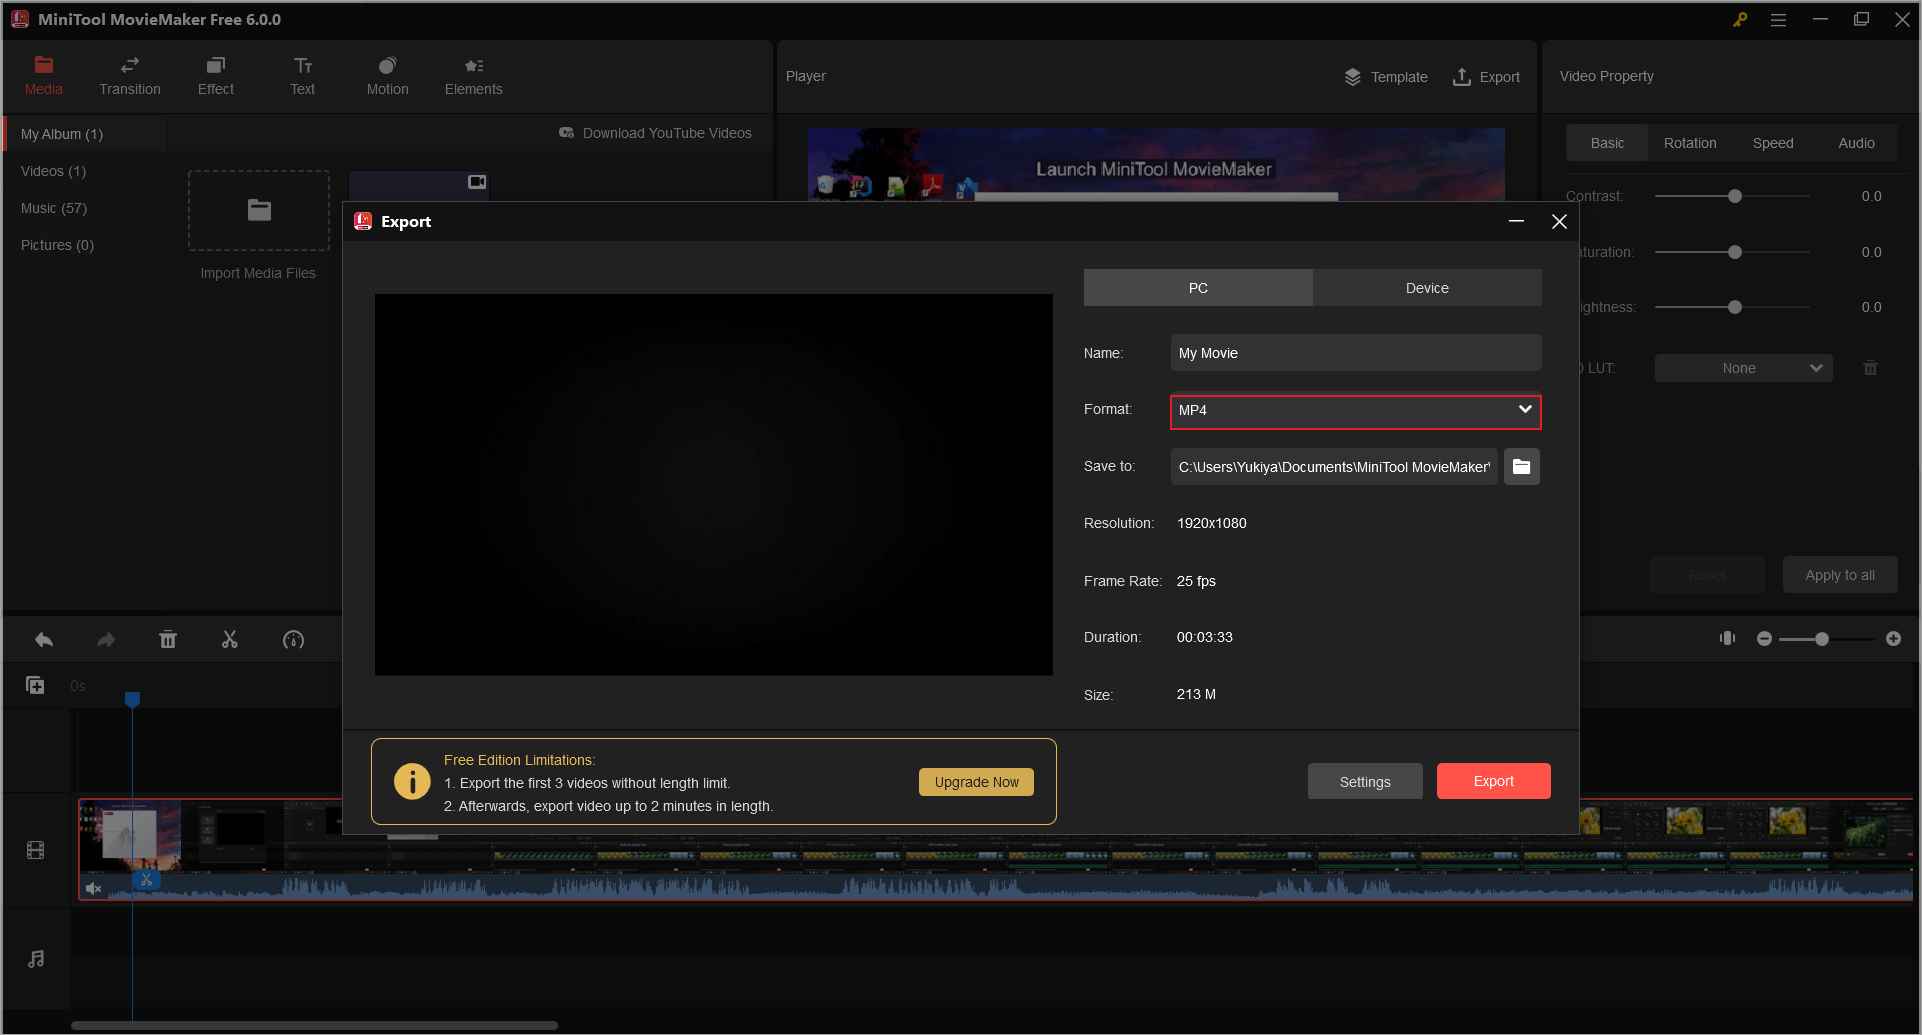
Task: Click the info icon in limitations box
Action: (x=412, y=781)
